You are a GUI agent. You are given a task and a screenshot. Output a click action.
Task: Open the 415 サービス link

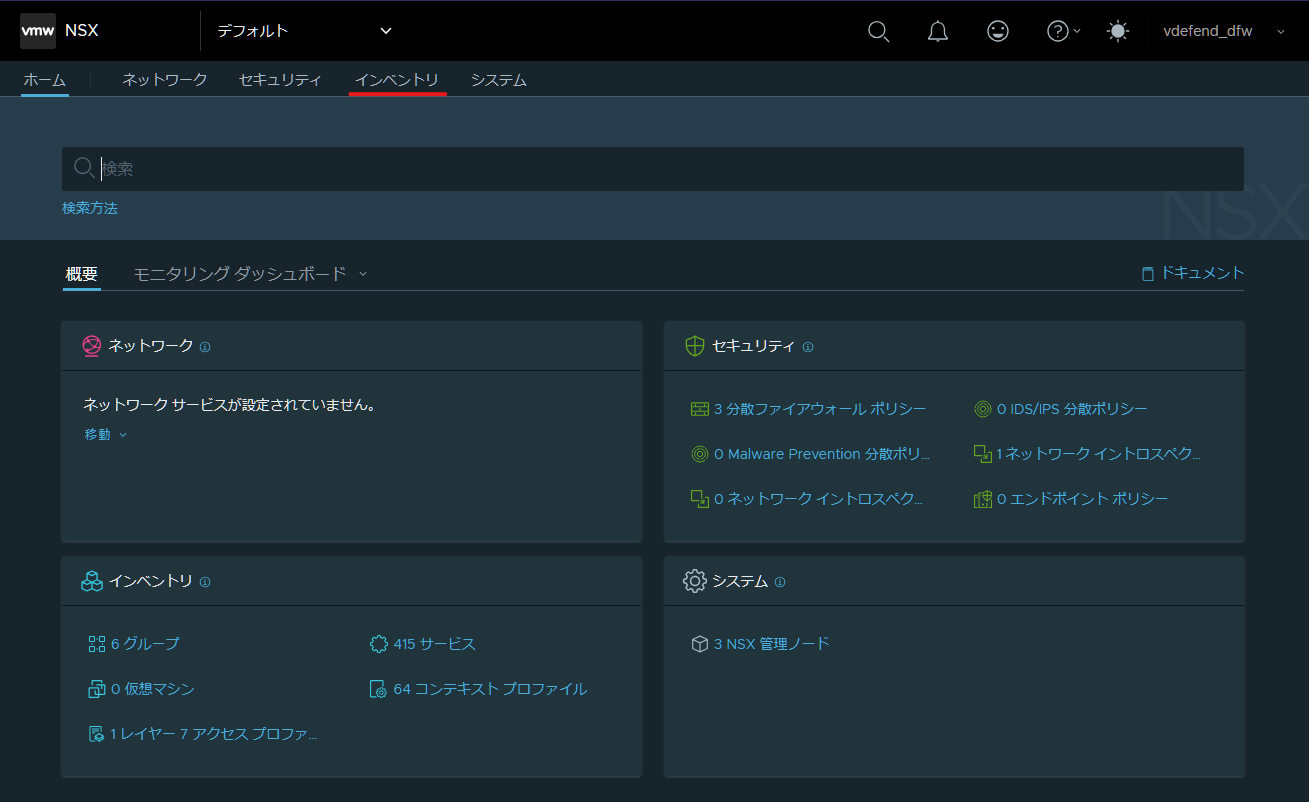tap(423, 644)
